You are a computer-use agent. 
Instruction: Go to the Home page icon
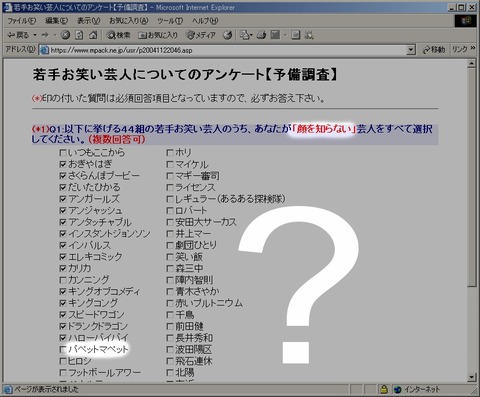pos(94,35)
